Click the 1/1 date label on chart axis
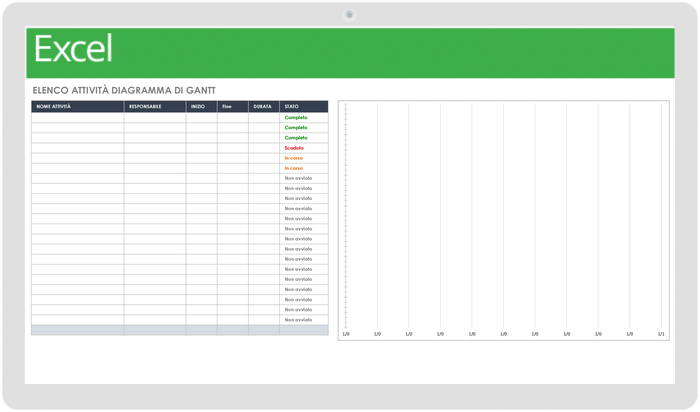The width and height of the screenshot is (700, 412). pyautogui.click(x=661, y=334)
